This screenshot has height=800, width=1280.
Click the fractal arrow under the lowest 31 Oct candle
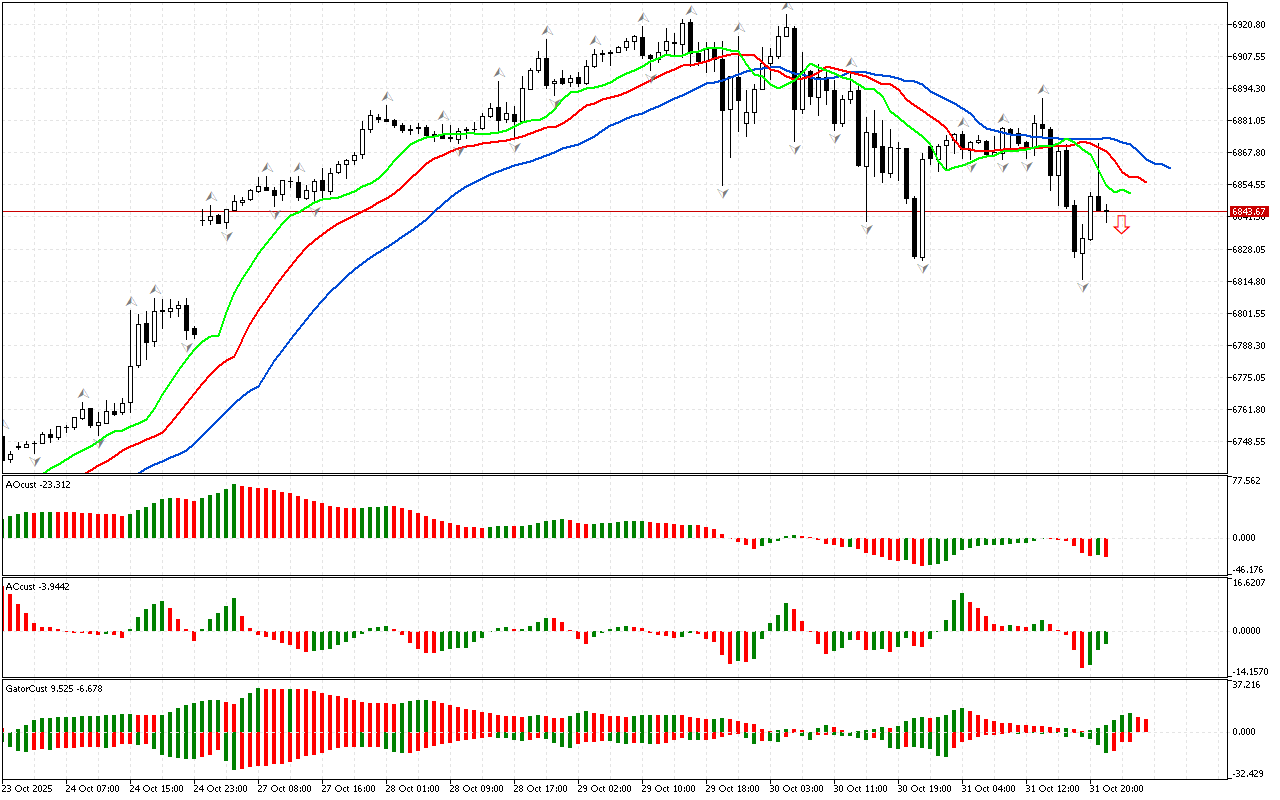[x=1082, y=287]
